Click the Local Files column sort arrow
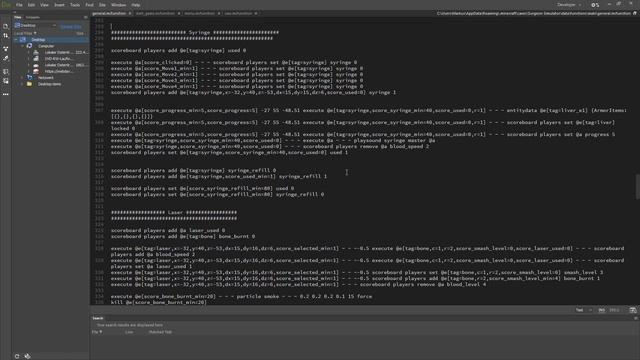This screenshot has width=640, height=360. click(x=35, y=33)
